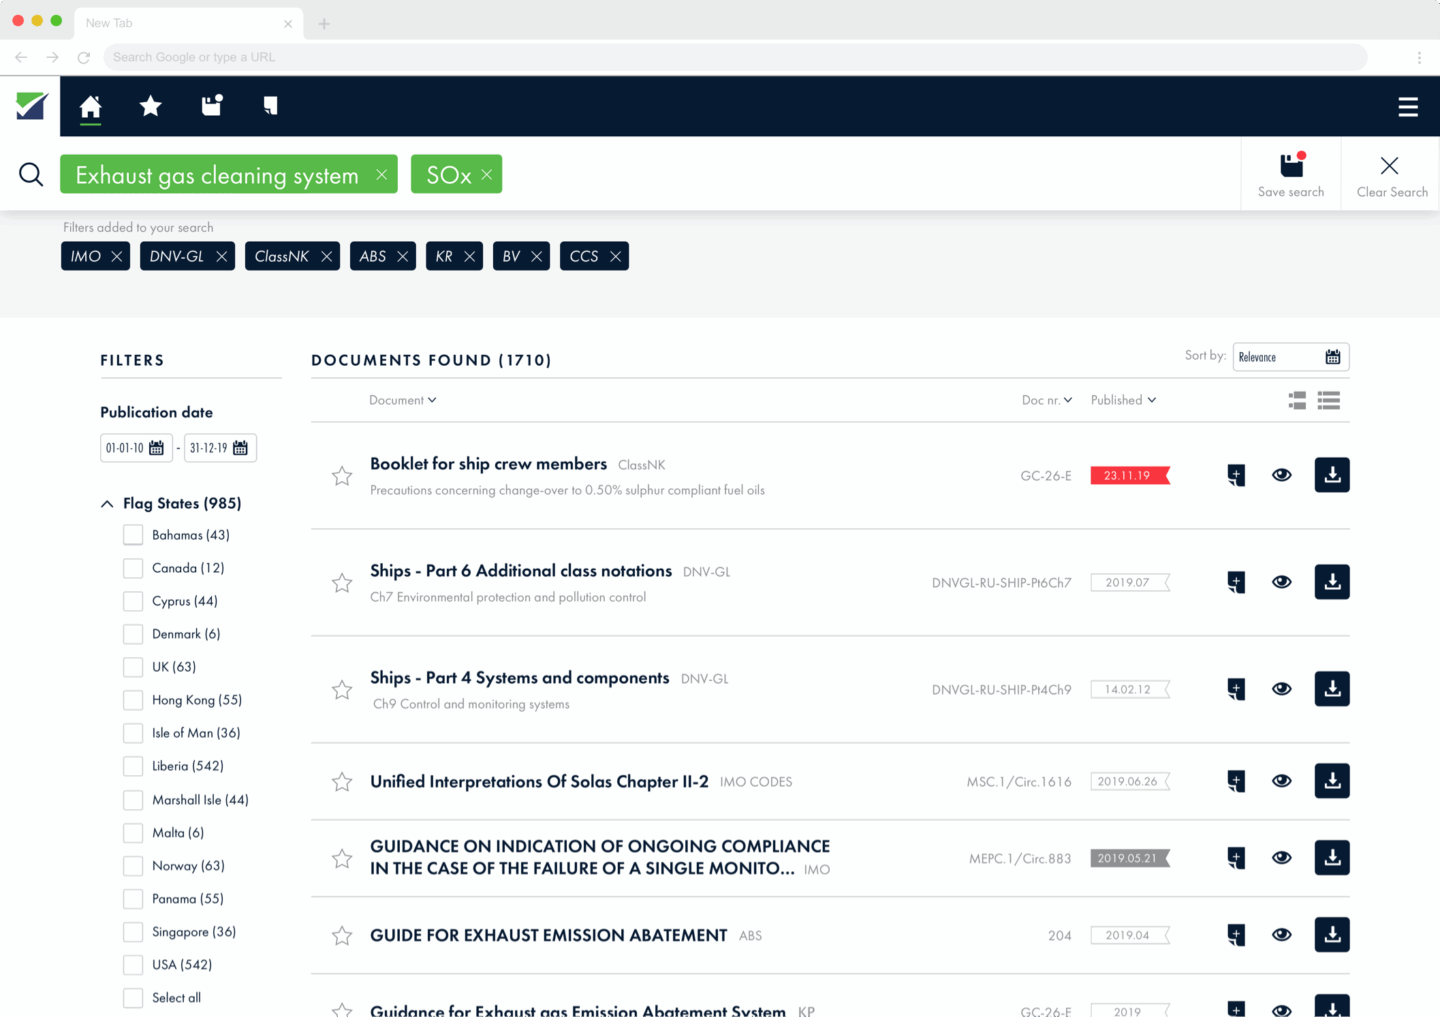Check the Liberia flag state checkbox
Image resolution: width=1440 pixels, height=1017 pixels.
pyautogui.click(x=133, y=766)
